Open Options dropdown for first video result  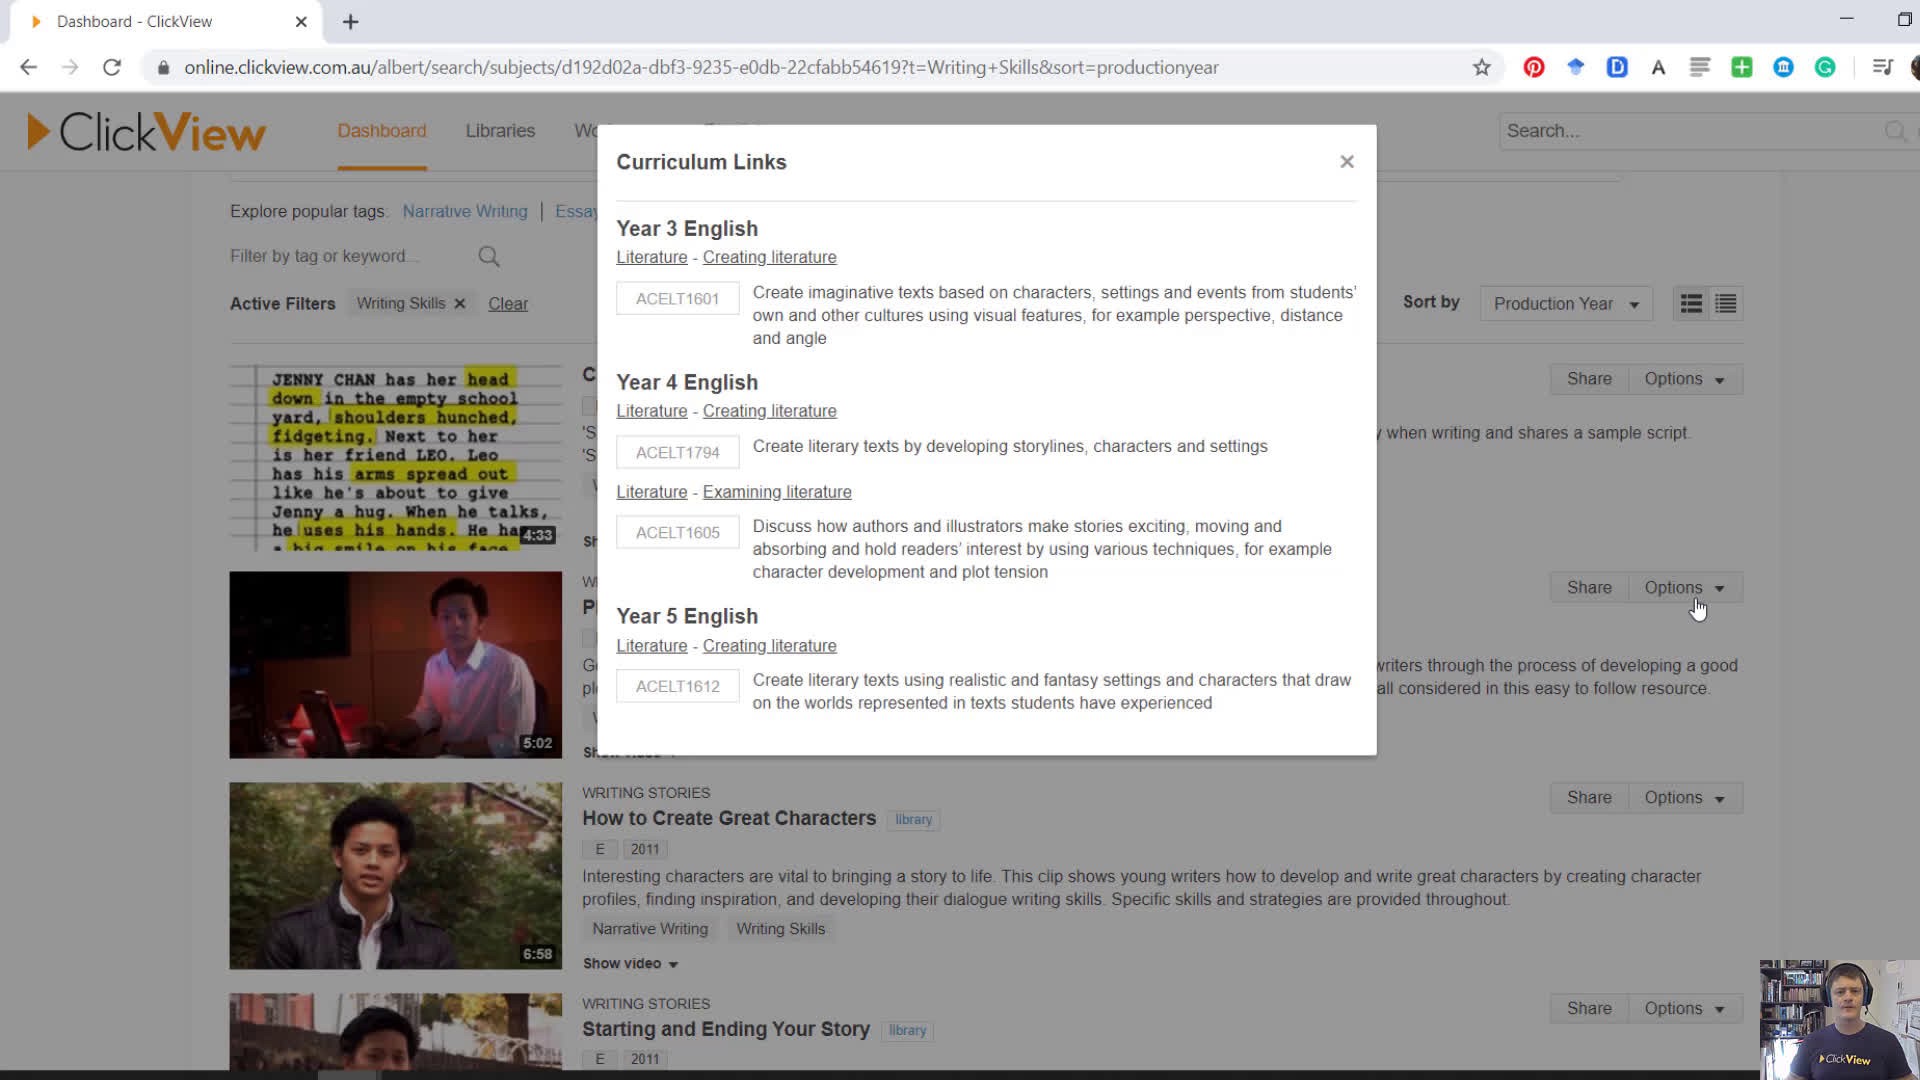coord(1685,379)
